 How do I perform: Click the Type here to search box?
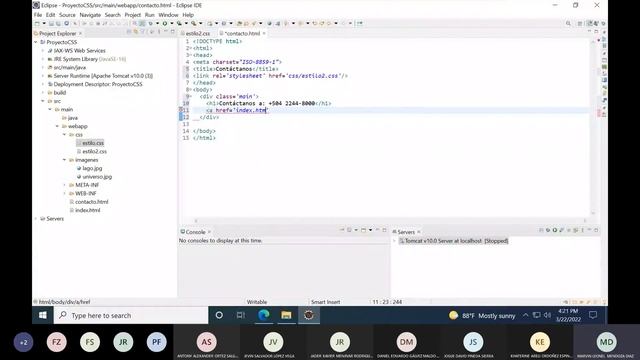coord(131,315)
